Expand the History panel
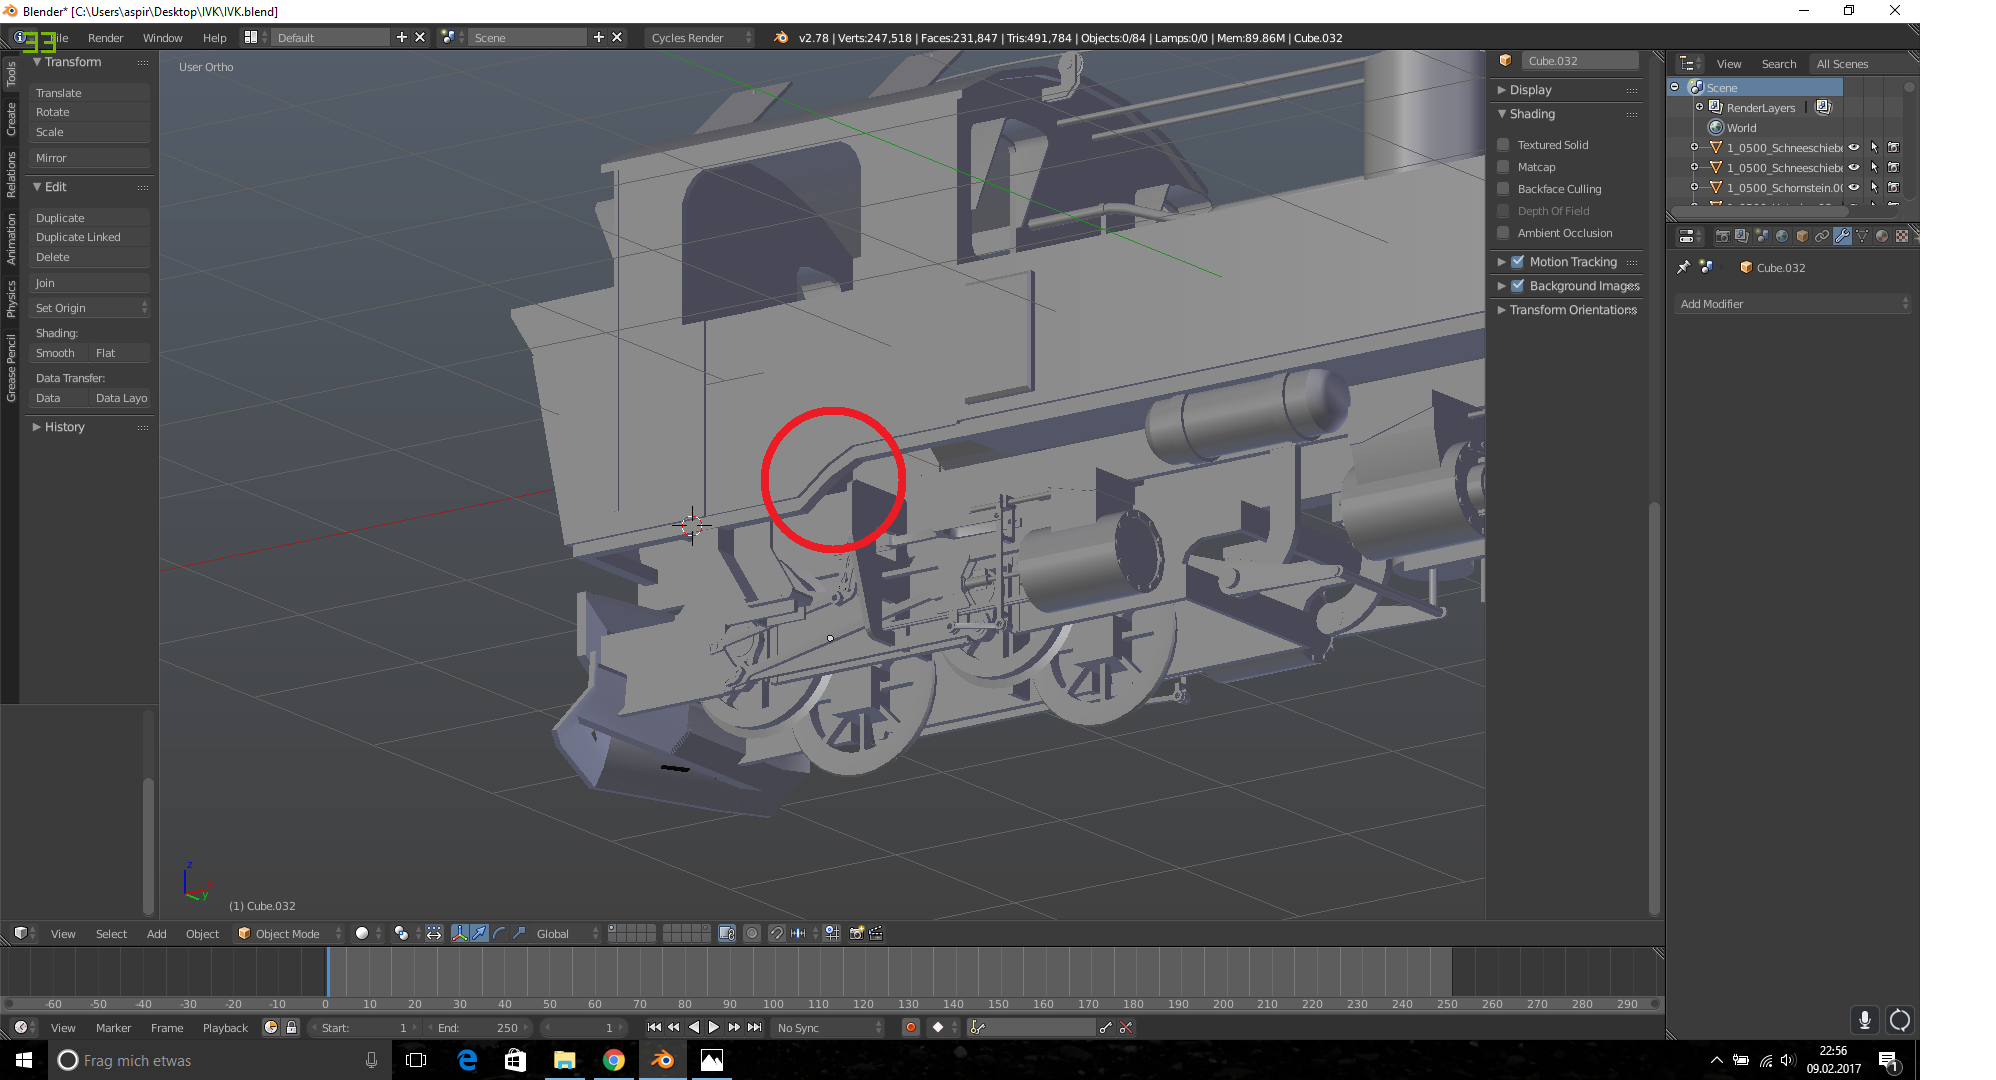This screenshot has height=1080, width=1996. click(64, 427)
